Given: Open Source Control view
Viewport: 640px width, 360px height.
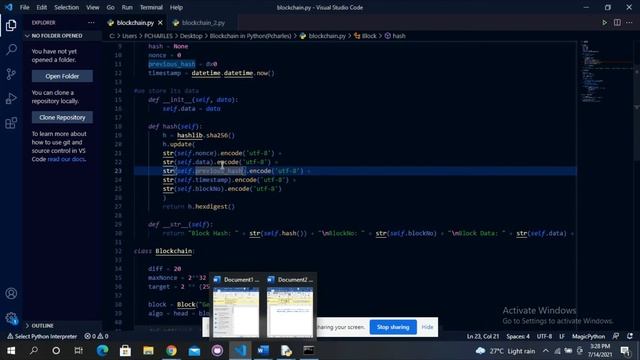Looking at the screenshot, I should [x=11, y=74].
